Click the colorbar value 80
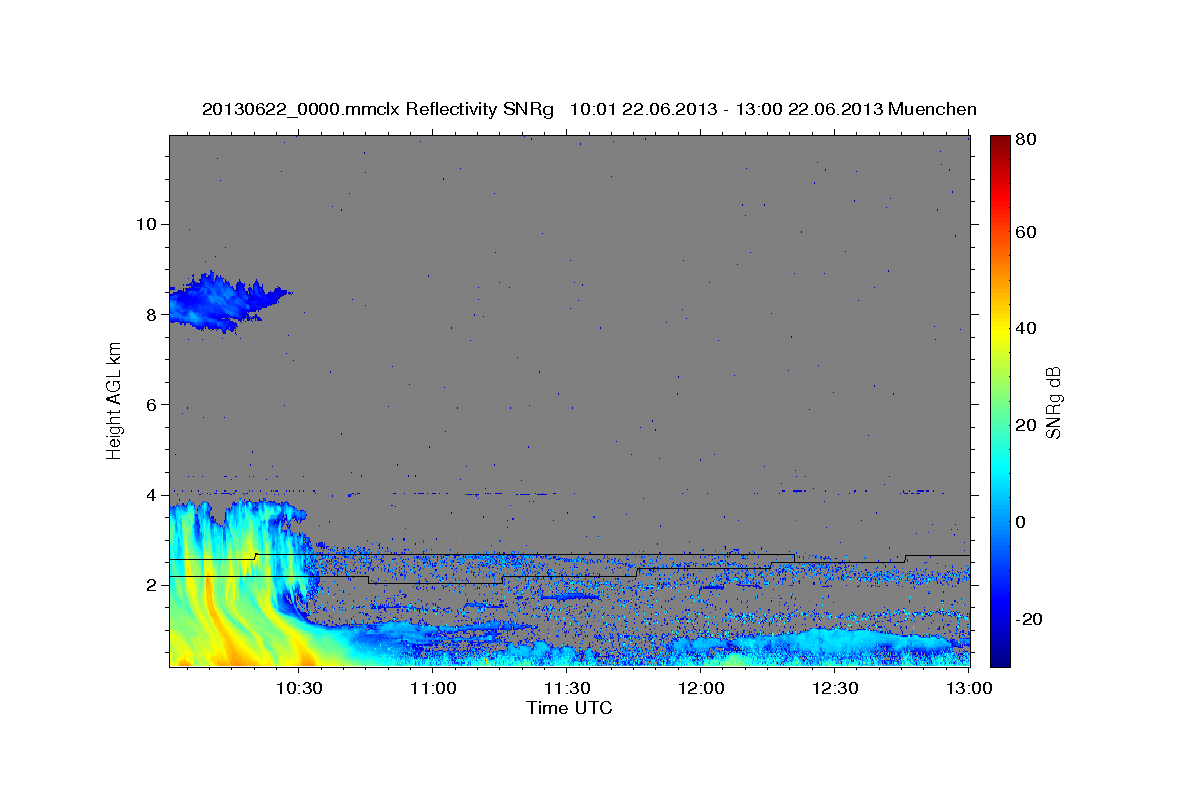1200x800 pixels. tap(1025, 140)
